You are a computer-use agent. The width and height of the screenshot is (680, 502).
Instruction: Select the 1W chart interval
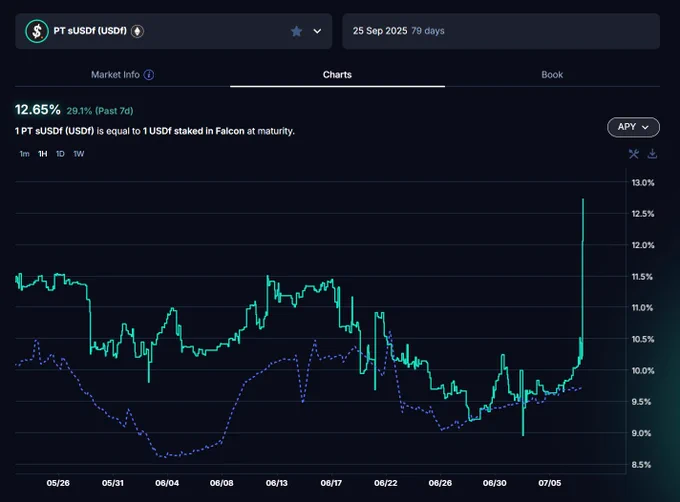point(78,154)
